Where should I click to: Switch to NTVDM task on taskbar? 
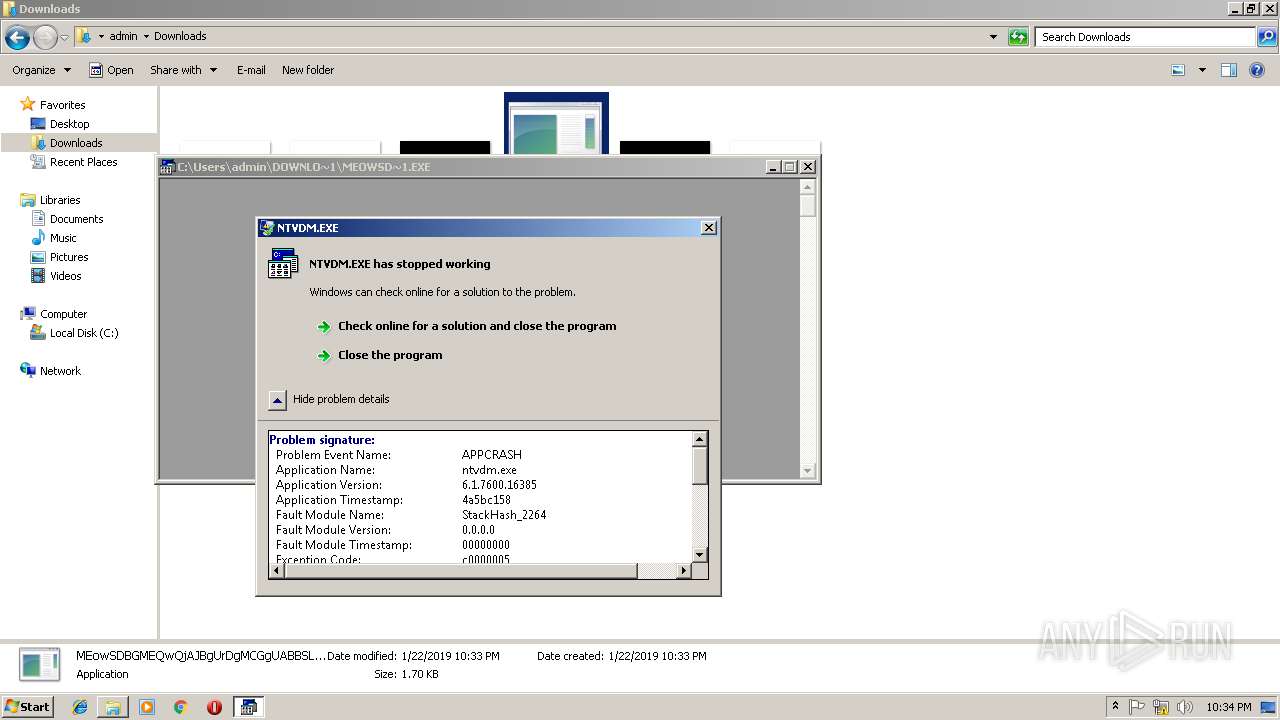(248, 707)
